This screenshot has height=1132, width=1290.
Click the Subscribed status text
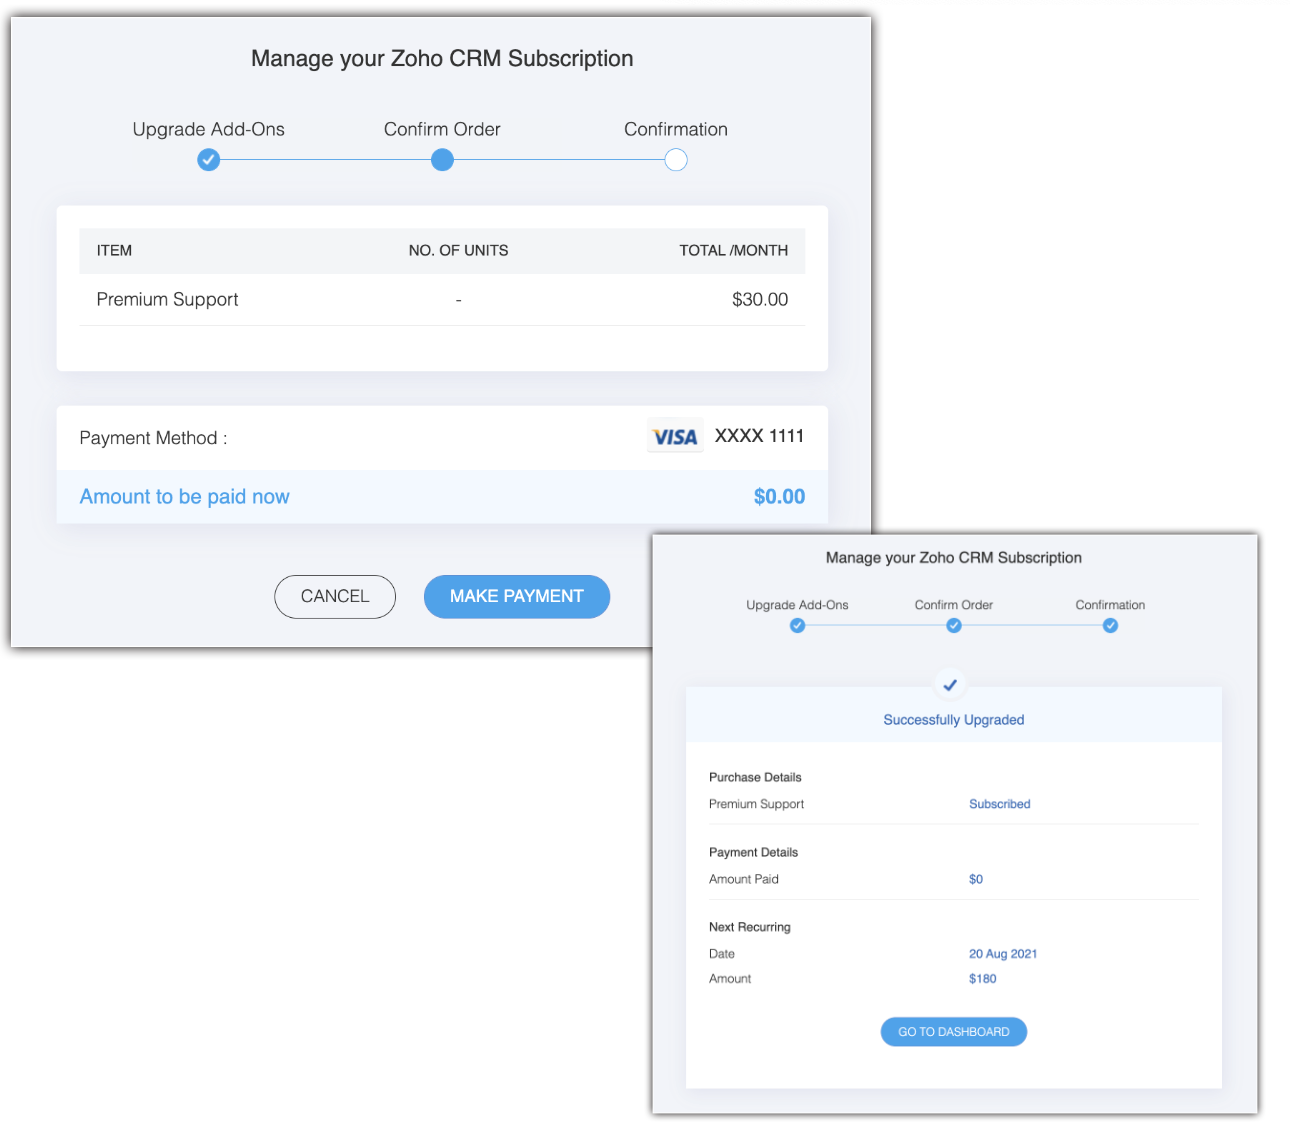[x=1000, y=804]
